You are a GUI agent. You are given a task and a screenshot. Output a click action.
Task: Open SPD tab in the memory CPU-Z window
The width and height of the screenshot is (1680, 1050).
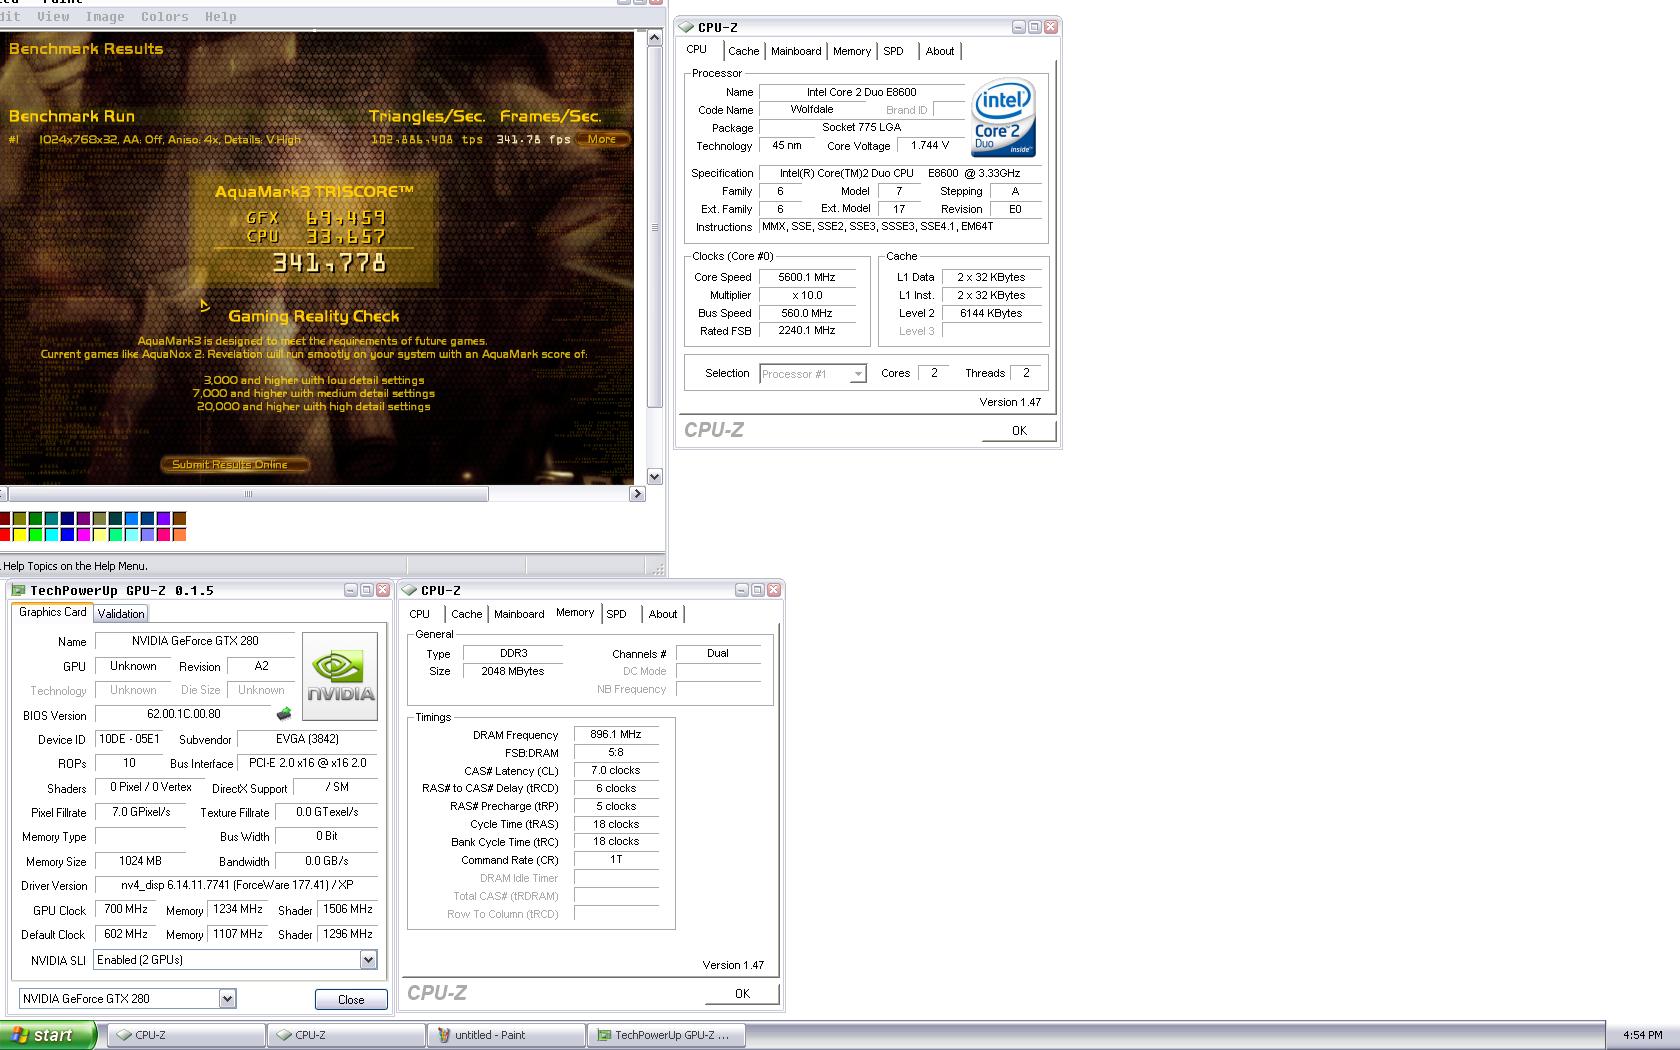coord(617,614)
